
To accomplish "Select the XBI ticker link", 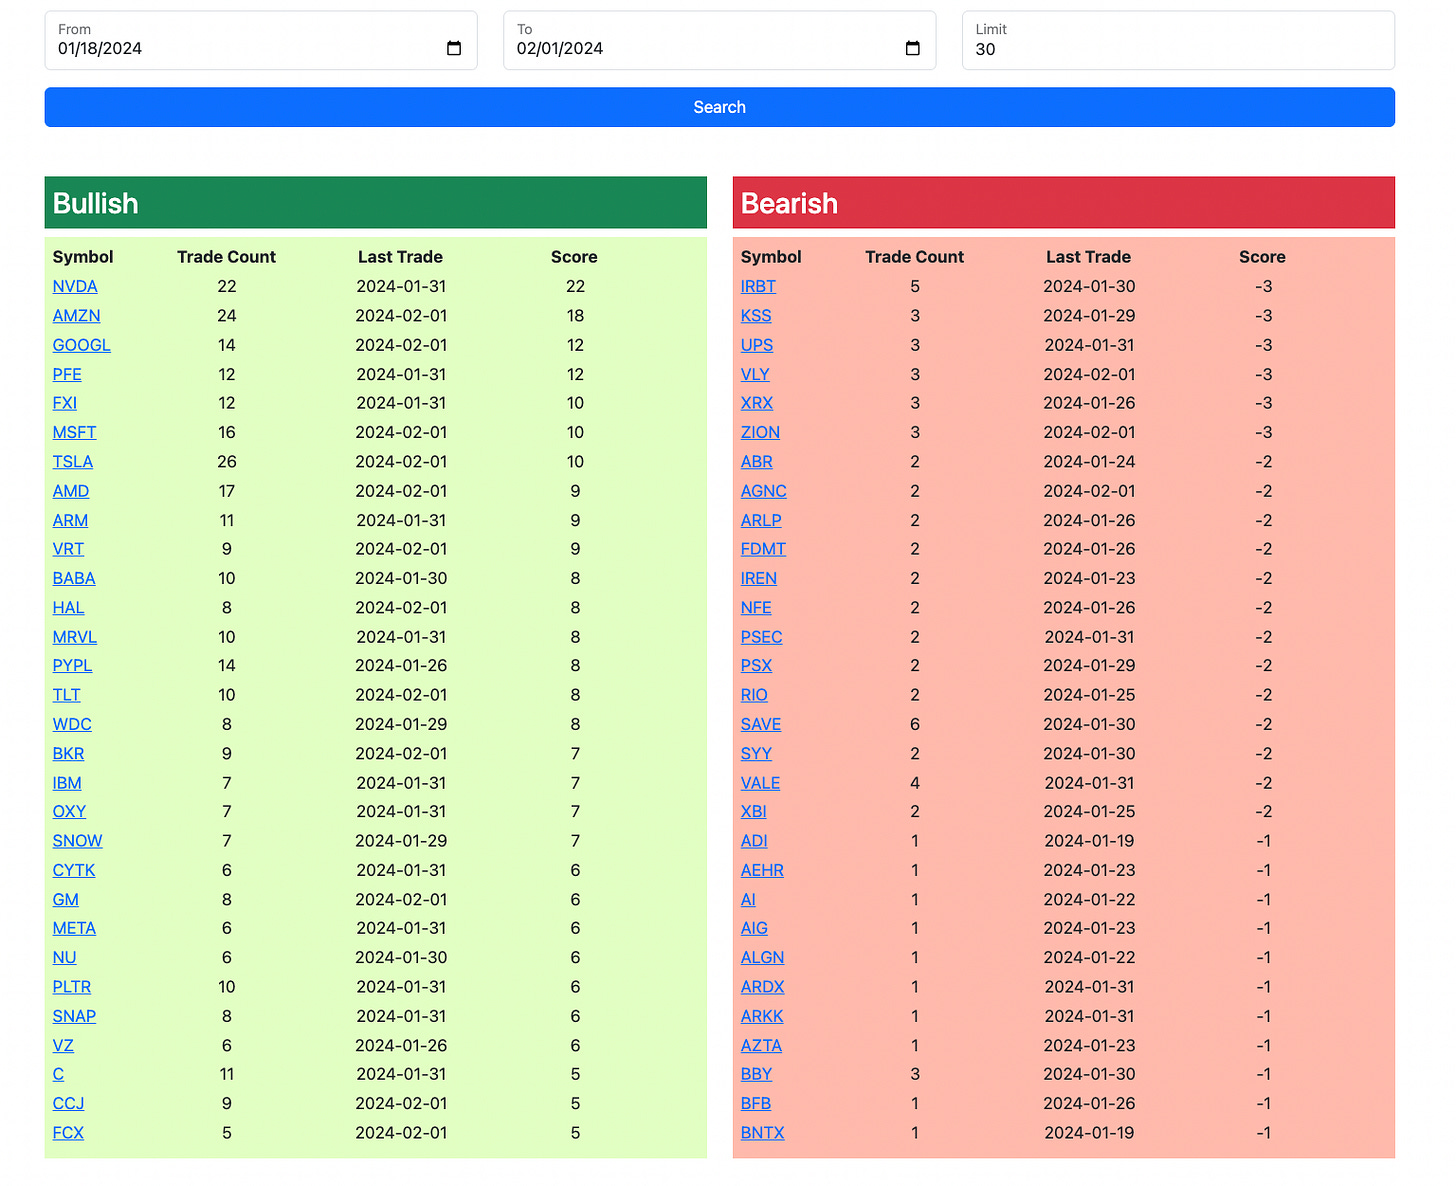I will pyautogui.click(x=754, y=812).
